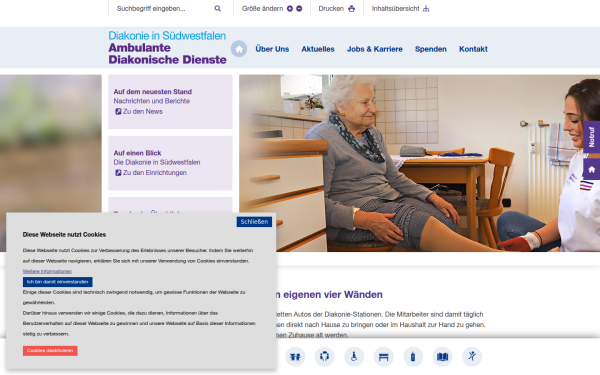Screen dimensions: 600x375
Task: Open the Spenden menu item
Action: coord(431,49)
